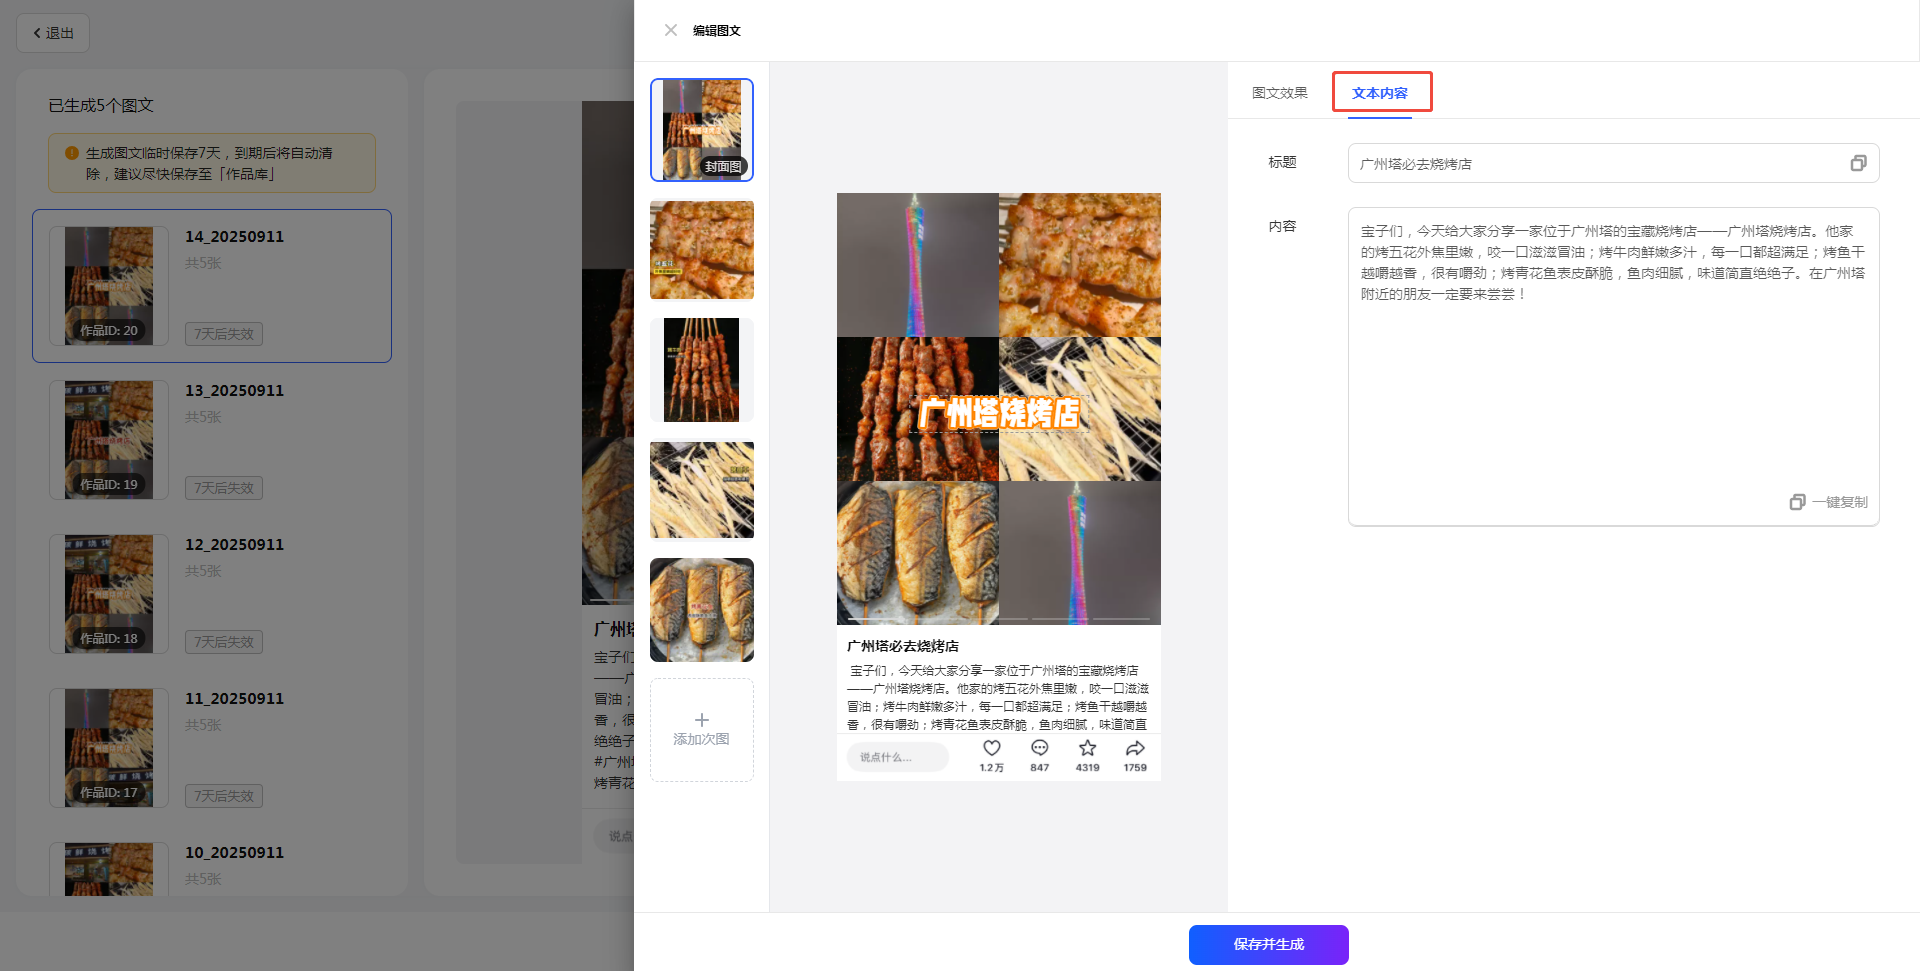Click the 1.2万 like count in preview
Viewport: 1920px width, 971px height.
[x=991, y=768]
